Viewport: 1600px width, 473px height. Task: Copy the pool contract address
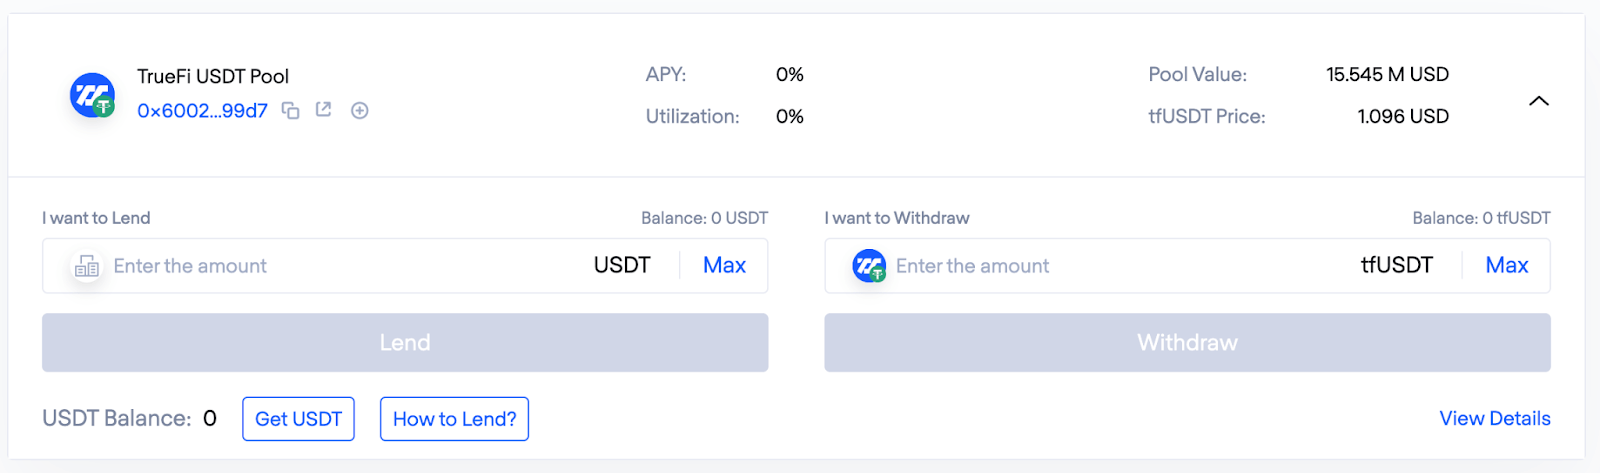pos(290,110)
